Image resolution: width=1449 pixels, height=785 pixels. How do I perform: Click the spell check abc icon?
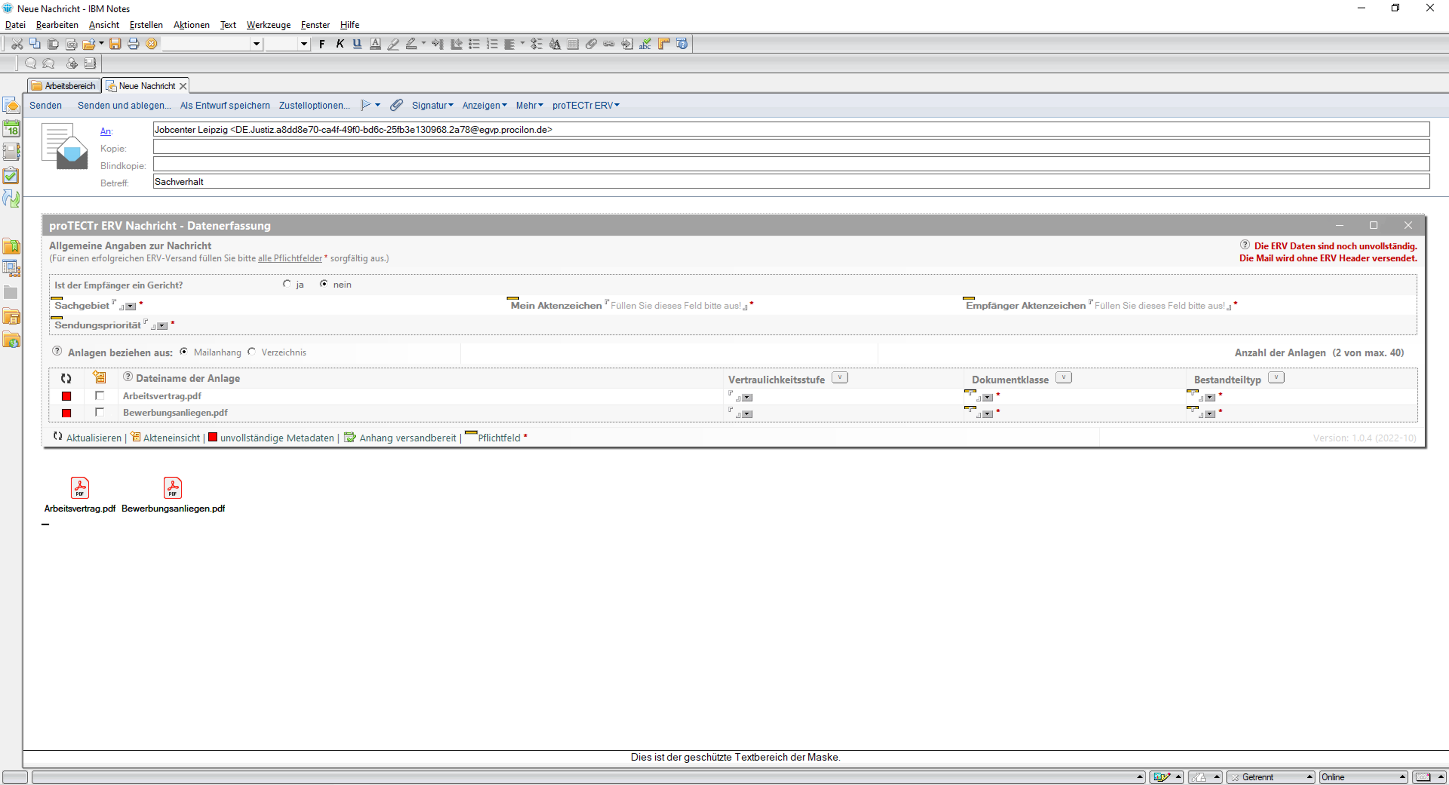click(x=645, y=44)
